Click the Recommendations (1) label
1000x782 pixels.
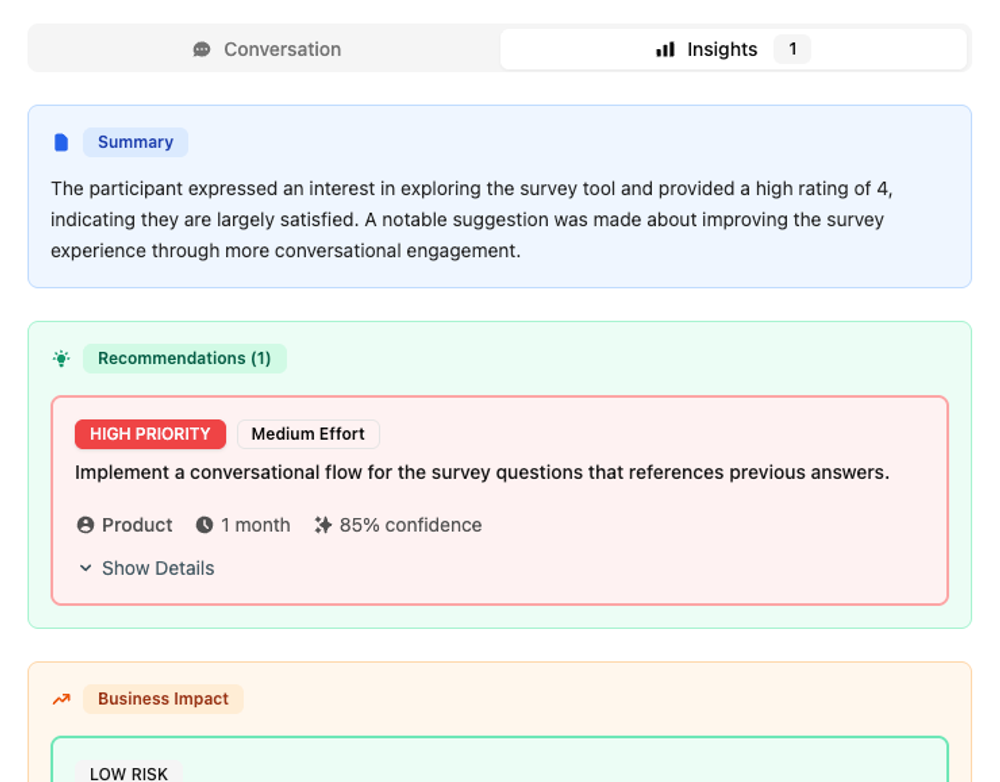pos(184,358)
